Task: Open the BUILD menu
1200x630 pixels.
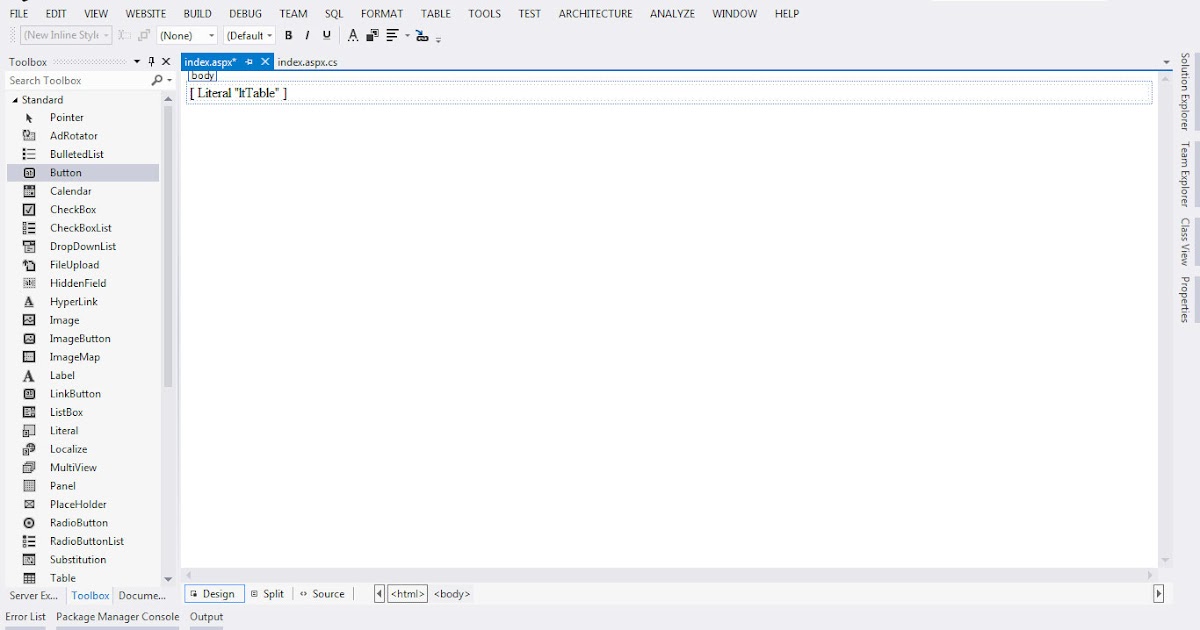Action: (196, 13)
